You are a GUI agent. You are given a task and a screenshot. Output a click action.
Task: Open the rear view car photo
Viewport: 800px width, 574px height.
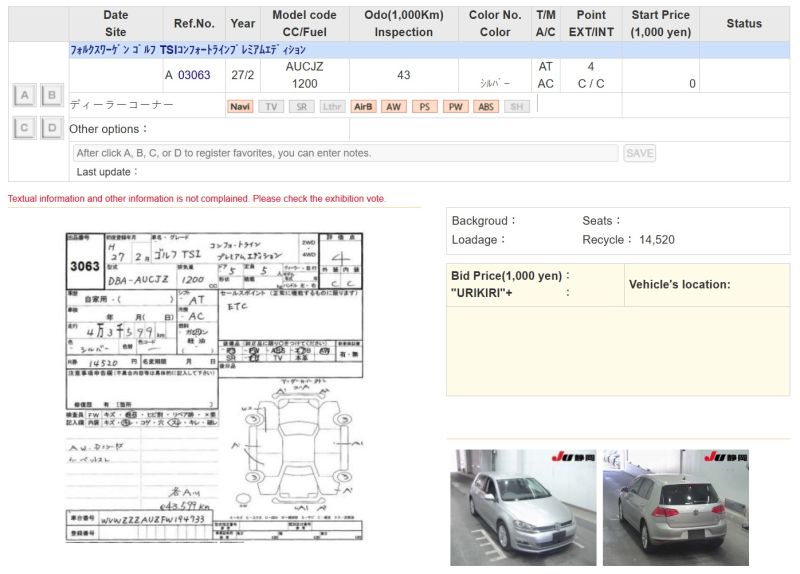[x=676, y=507]
